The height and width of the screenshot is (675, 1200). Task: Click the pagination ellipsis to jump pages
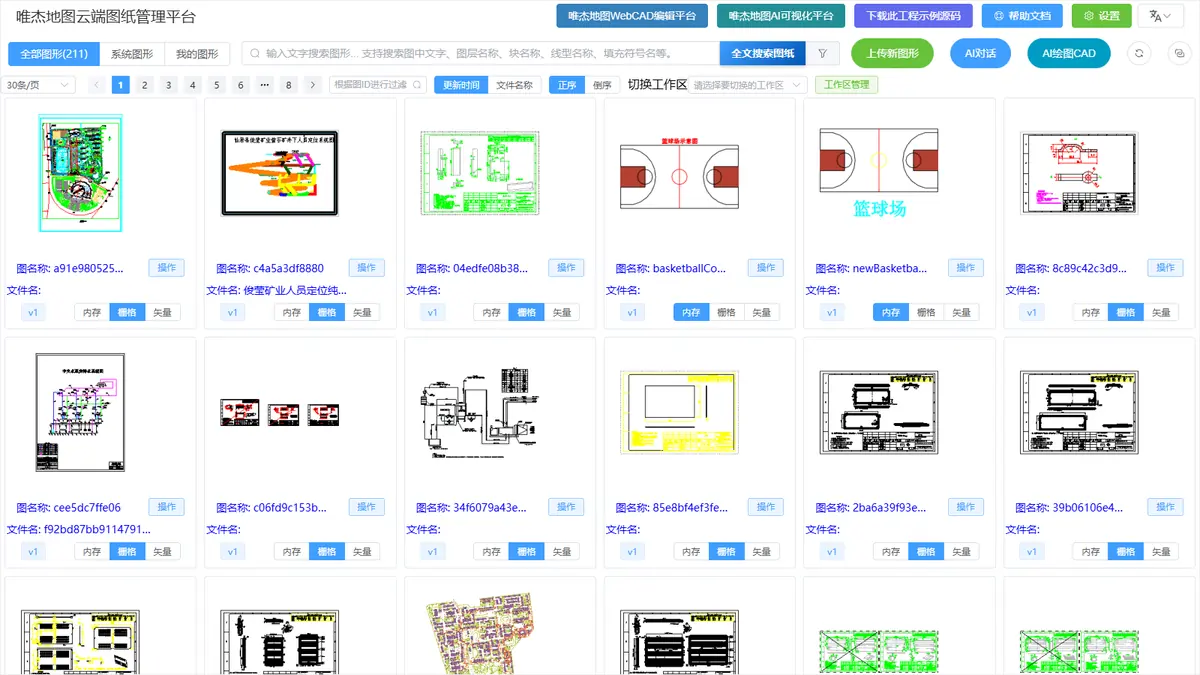tap(265, 85)
